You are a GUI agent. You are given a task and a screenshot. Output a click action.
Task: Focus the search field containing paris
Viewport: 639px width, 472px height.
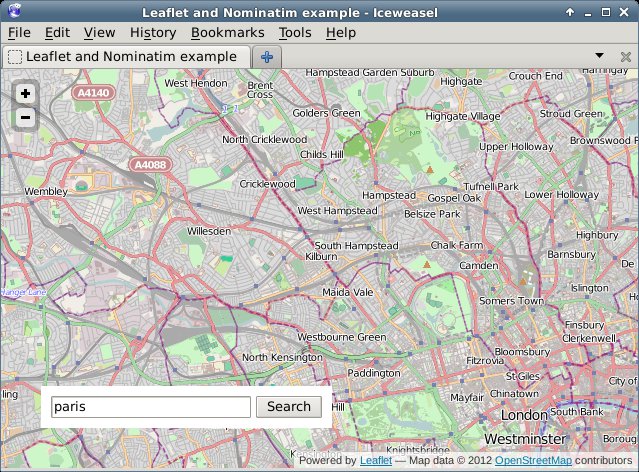150,407
